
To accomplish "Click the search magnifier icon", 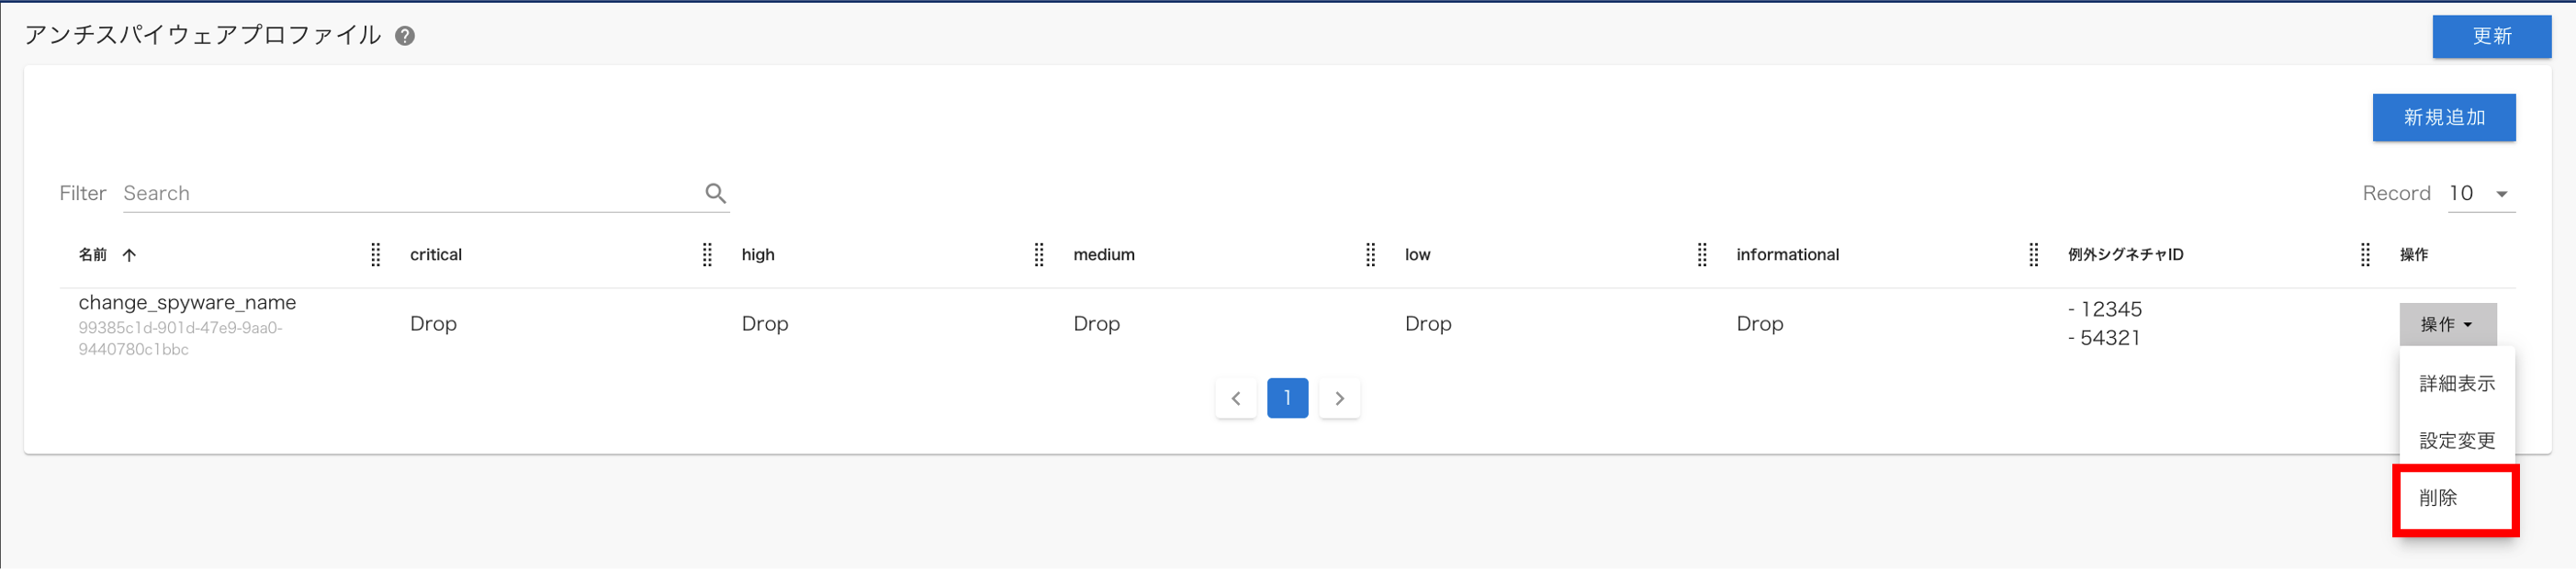I will (715, 193).
